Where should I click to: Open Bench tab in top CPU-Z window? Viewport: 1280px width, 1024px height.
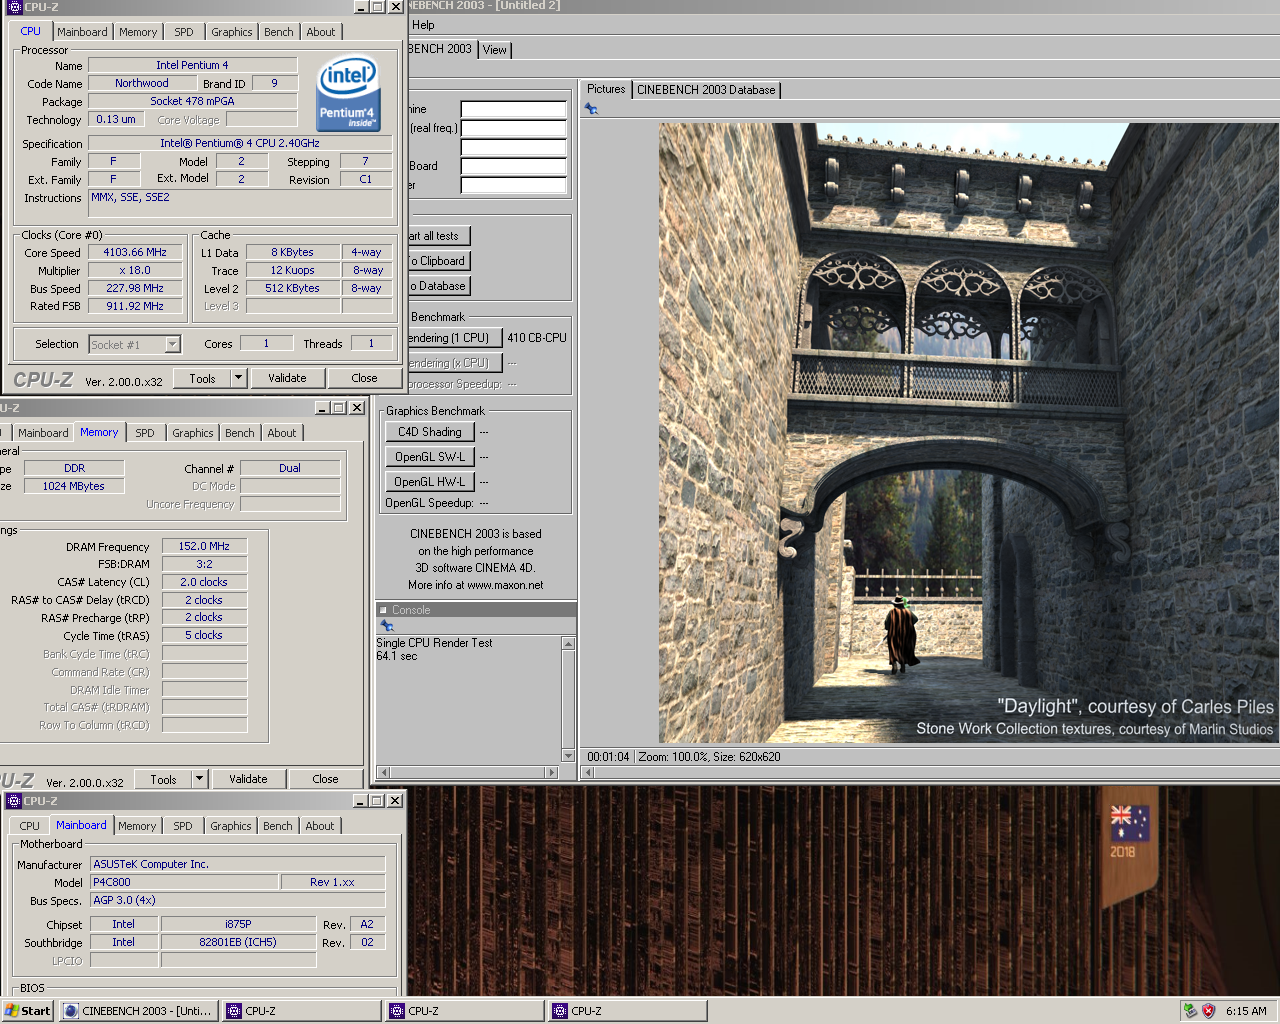[x=279, y=32]
